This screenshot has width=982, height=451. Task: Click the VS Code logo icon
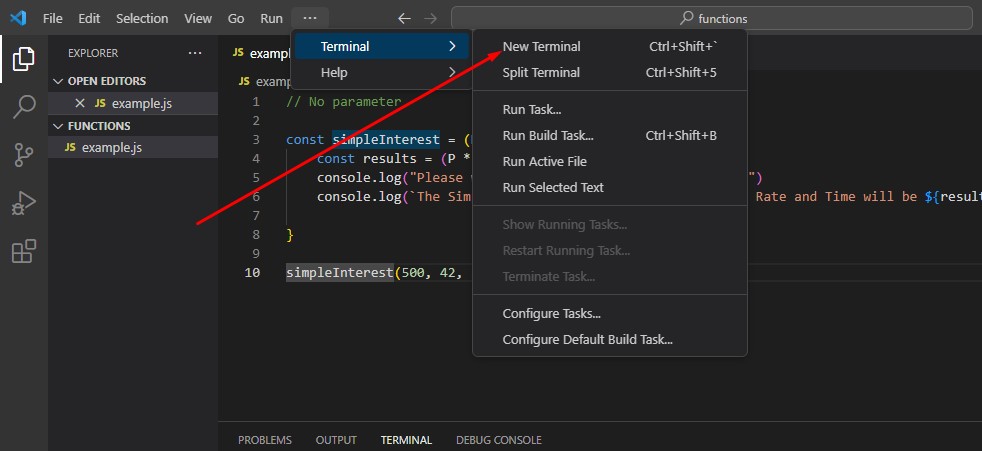click(x=18, y=18)
